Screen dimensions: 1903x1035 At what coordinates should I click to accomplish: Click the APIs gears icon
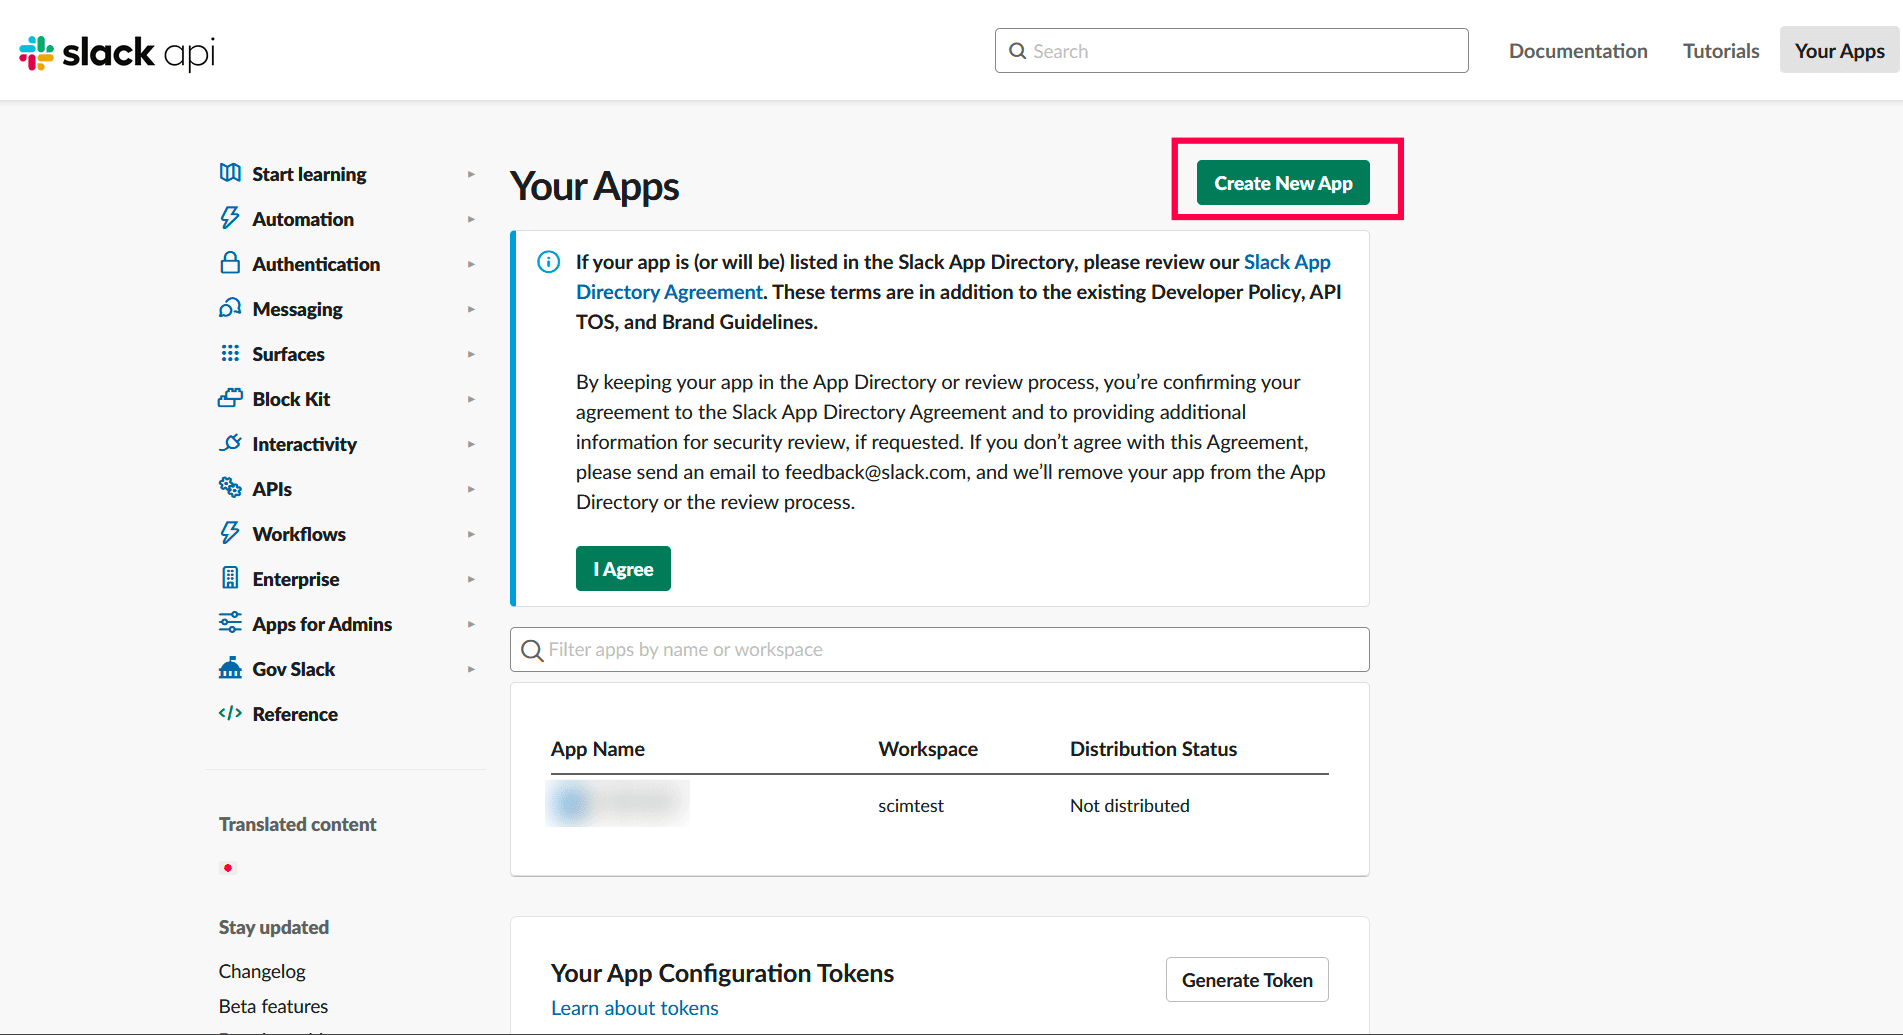click(230, 488)
